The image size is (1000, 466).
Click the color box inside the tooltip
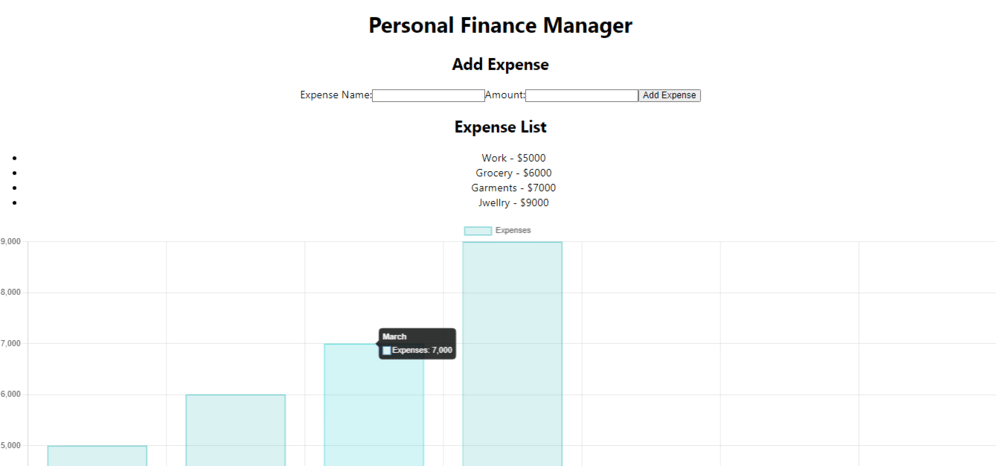click(x=387, y=351)
